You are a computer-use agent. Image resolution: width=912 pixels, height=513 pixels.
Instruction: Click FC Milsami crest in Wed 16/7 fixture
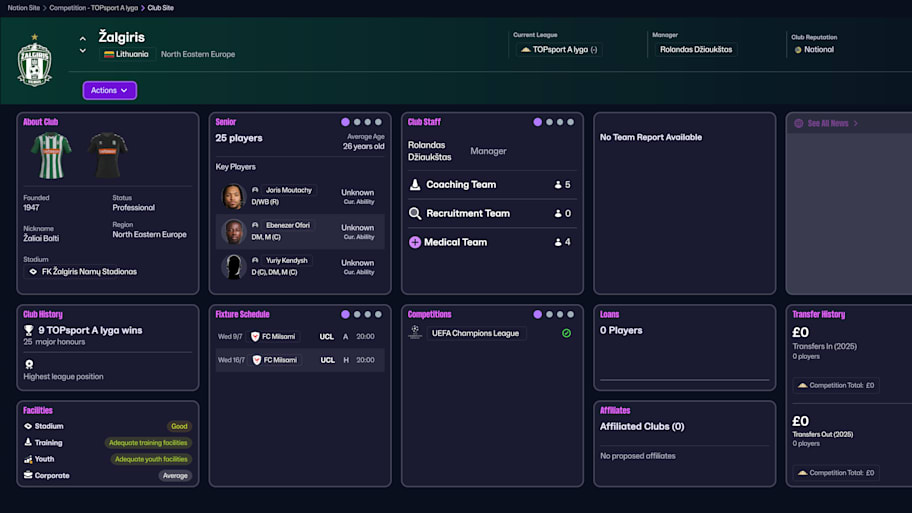256,360
